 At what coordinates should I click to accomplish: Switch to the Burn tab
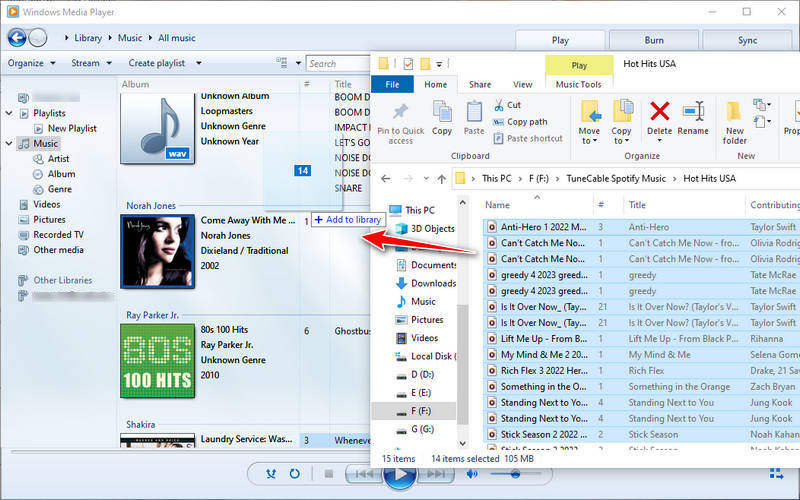tap(654, 40)
